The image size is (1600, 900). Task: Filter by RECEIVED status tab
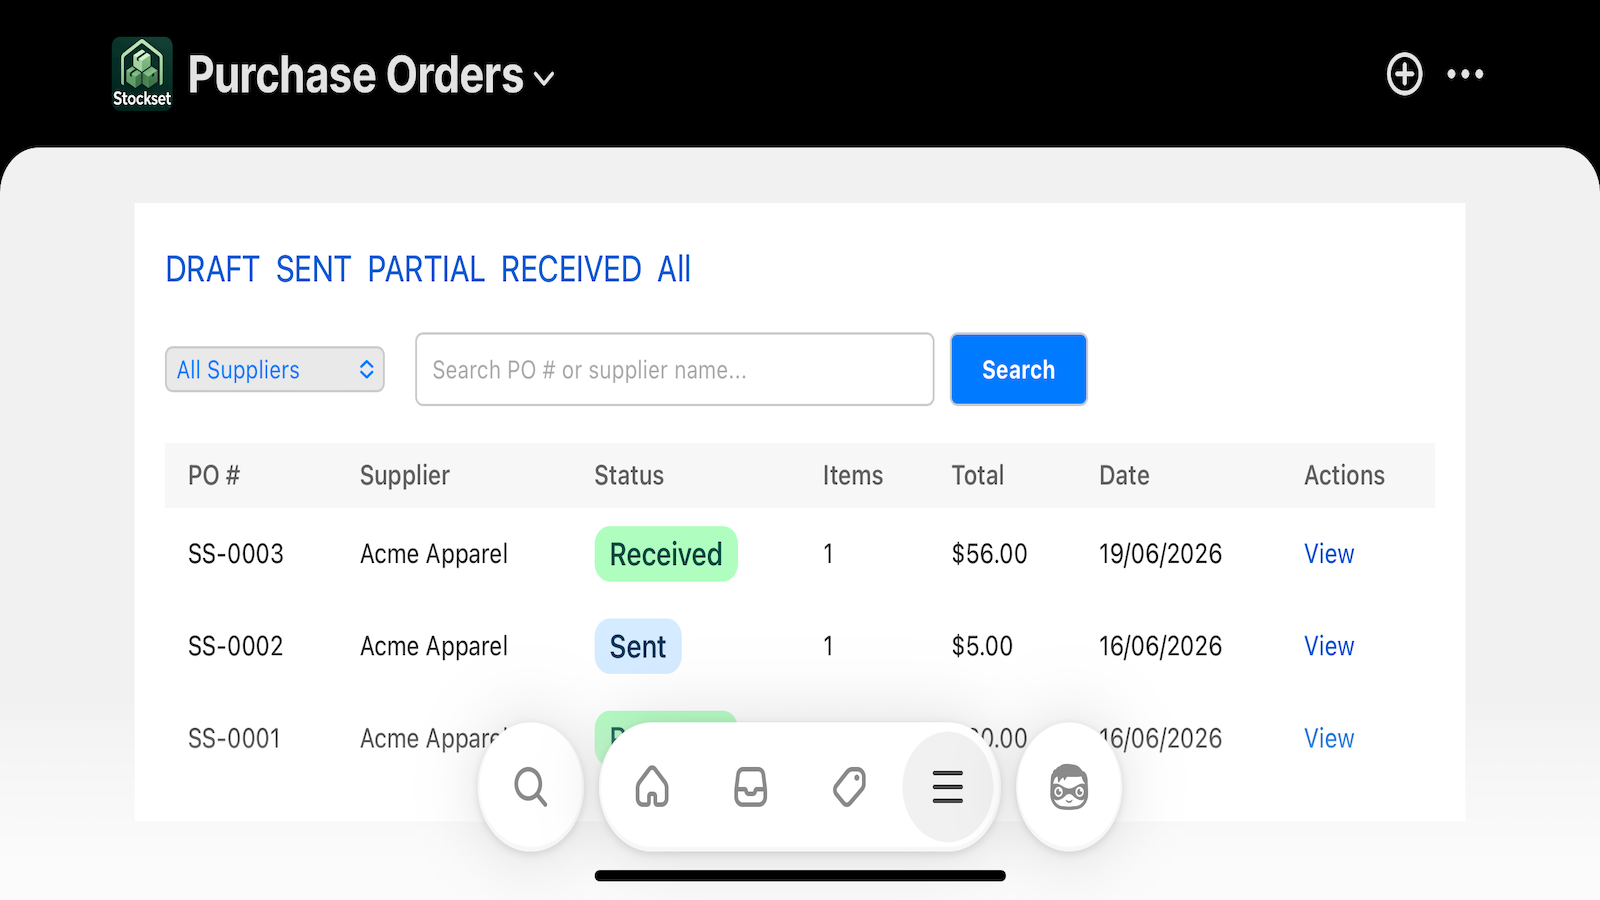tap(571, 269)
